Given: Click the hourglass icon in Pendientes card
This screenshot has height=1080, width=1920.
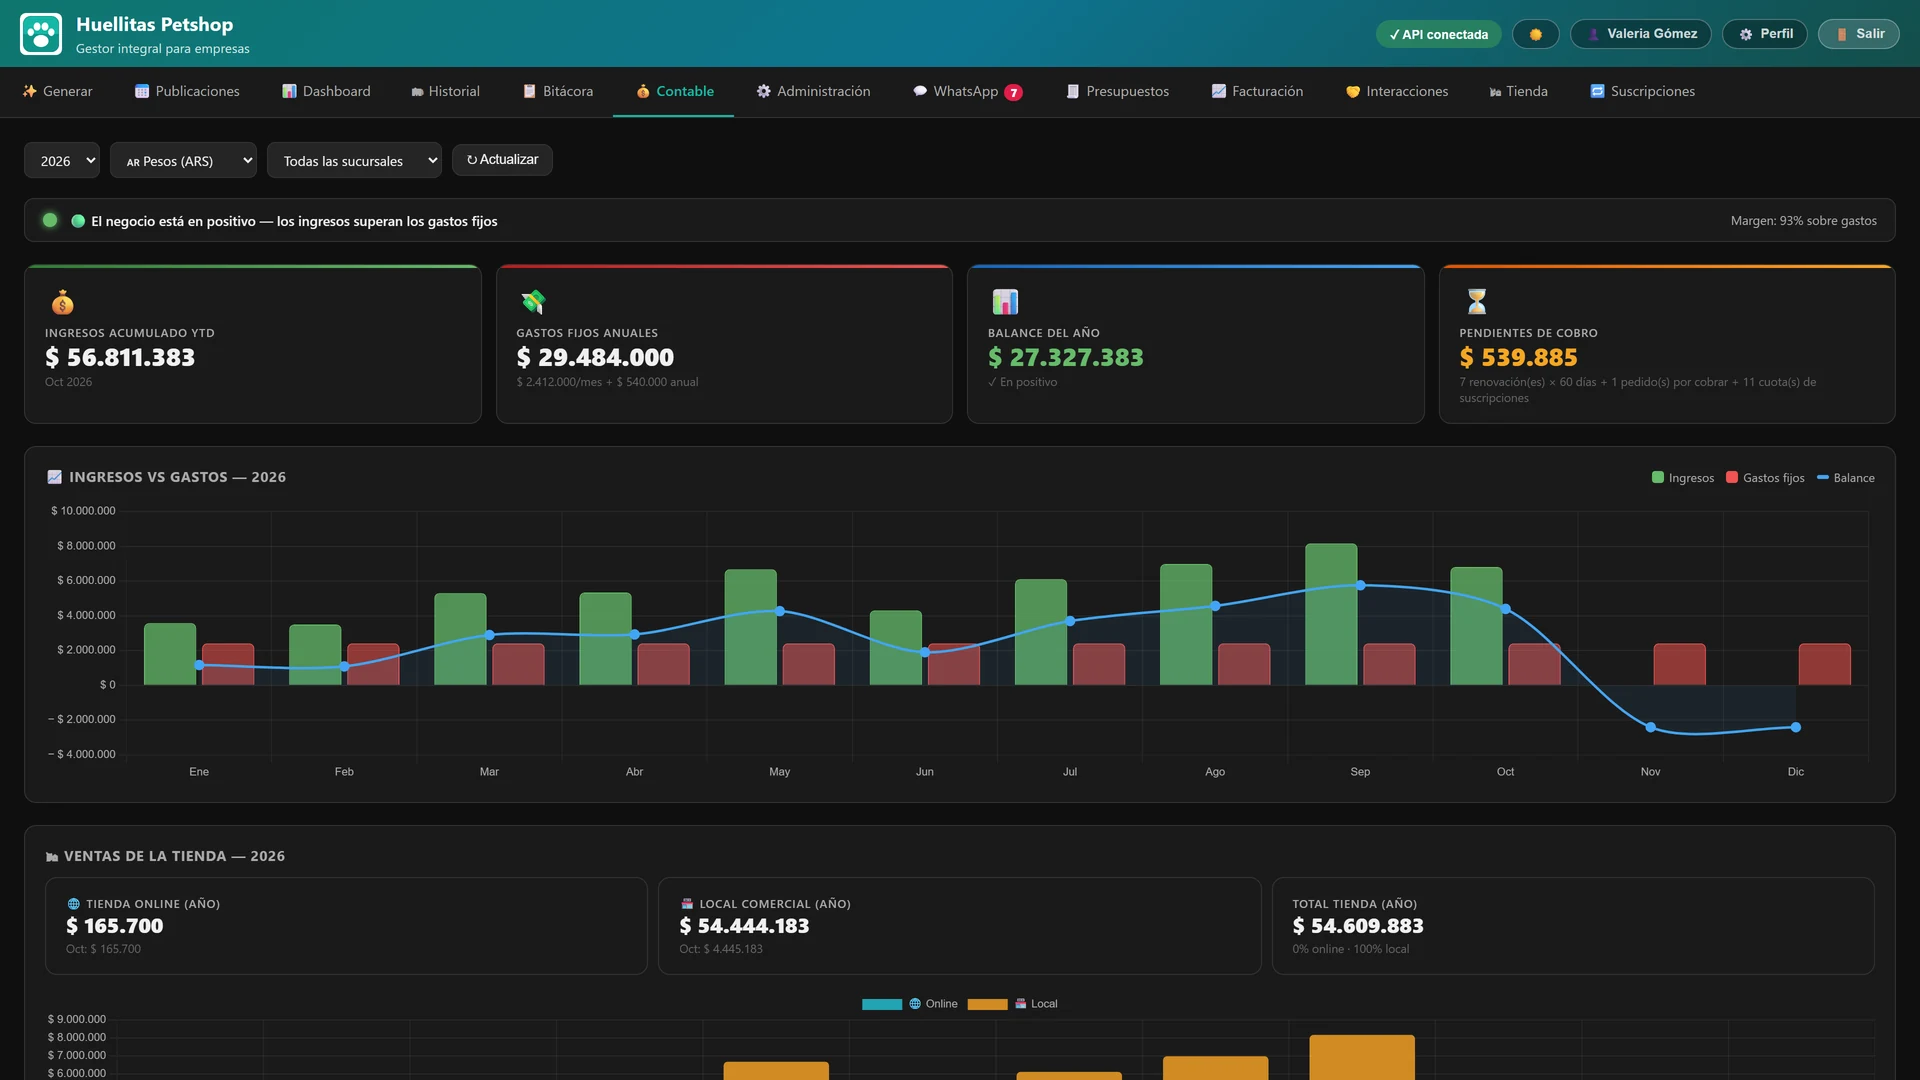Looking at the screenshot, I should [x=1476, y=302].
